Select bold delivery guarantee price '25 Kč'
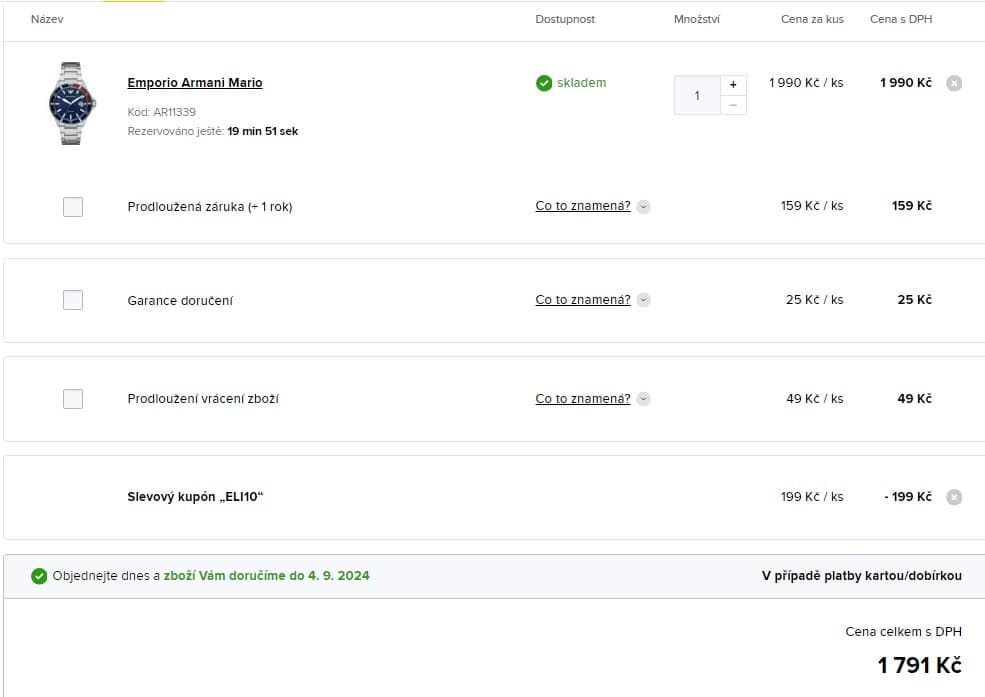985x697 pixels. [915, 300]
